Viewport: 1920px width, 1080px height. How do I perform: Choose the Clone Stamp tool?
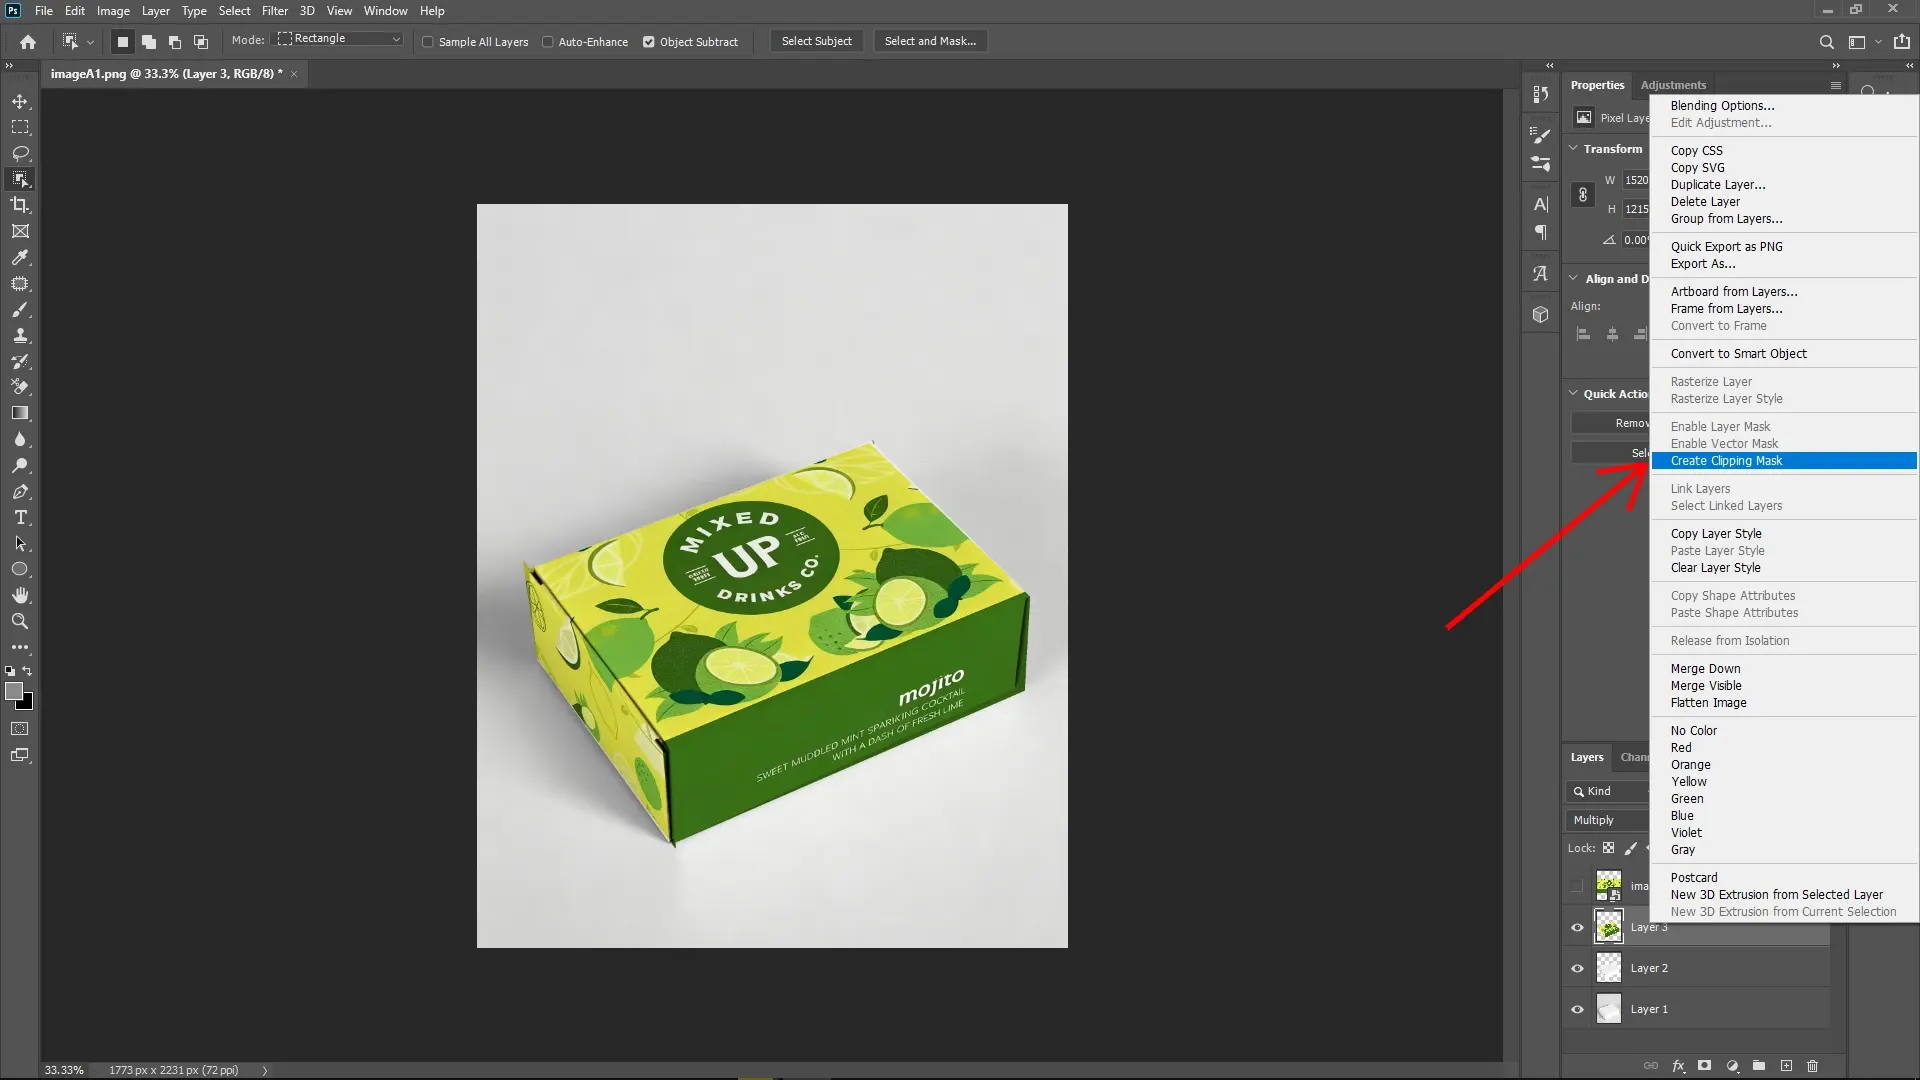click(x=20, y=336)
